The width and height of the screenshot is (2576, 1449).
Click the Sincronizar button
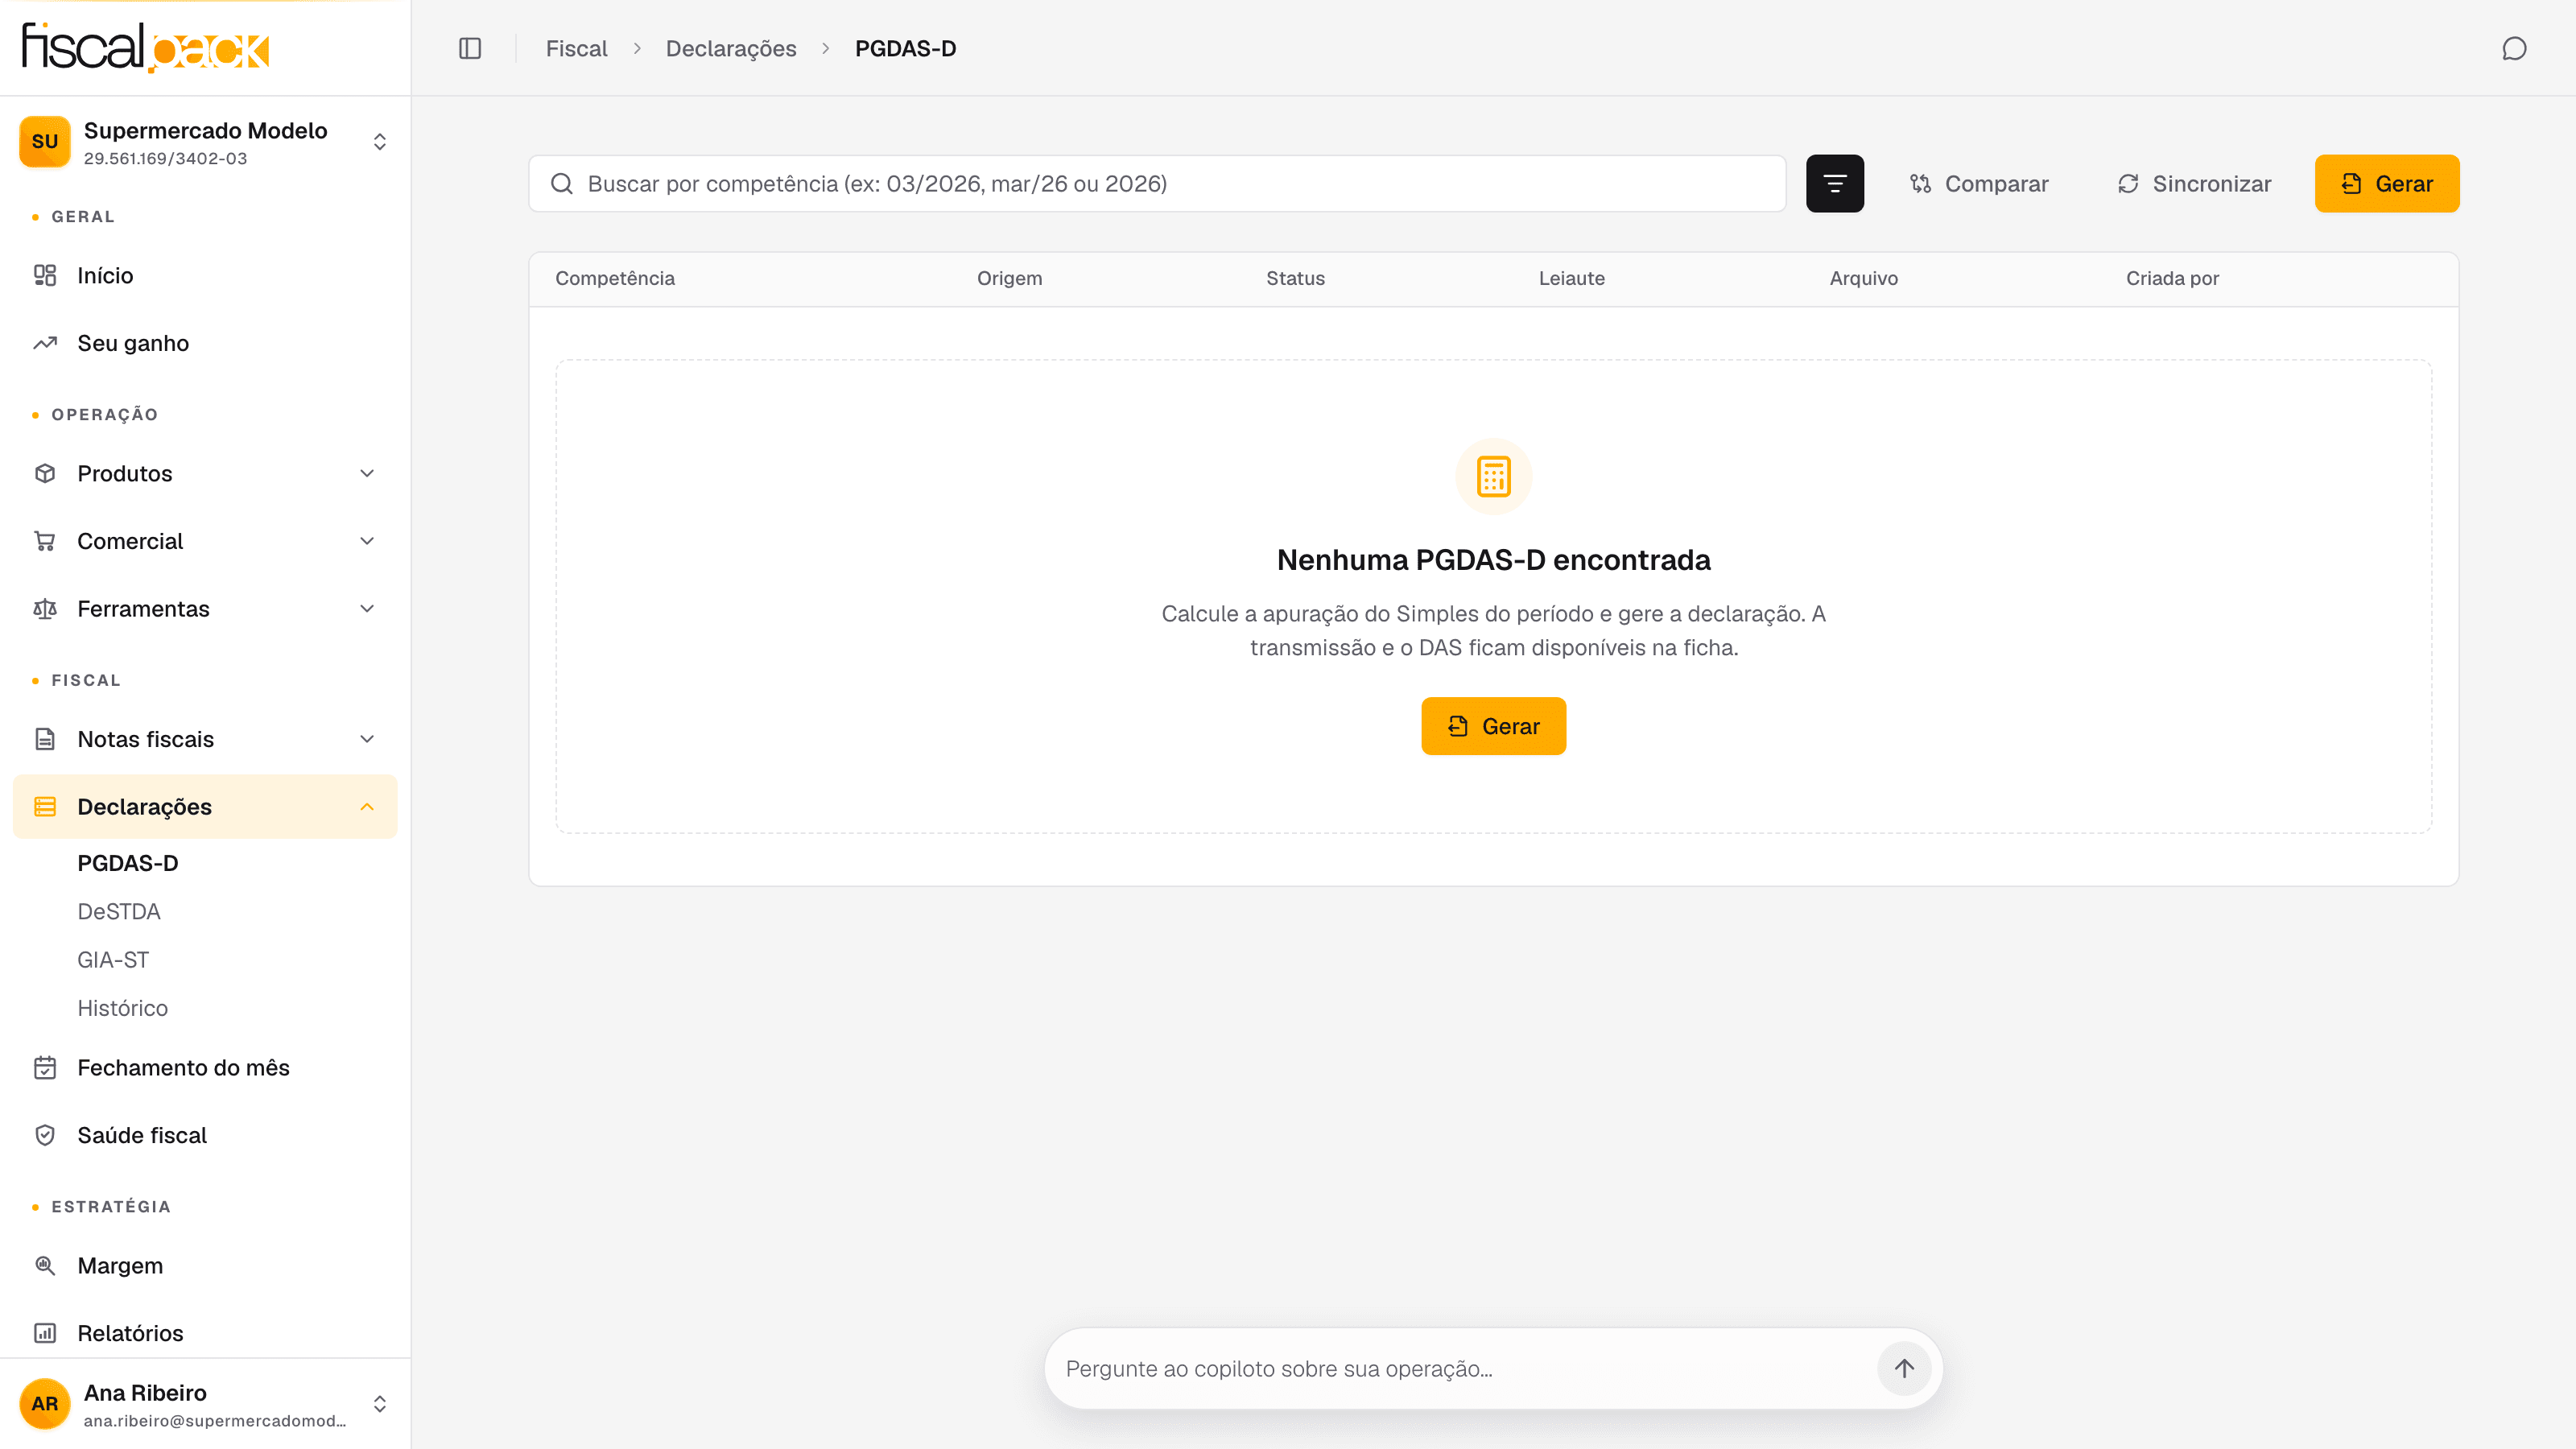[2194, 183]
